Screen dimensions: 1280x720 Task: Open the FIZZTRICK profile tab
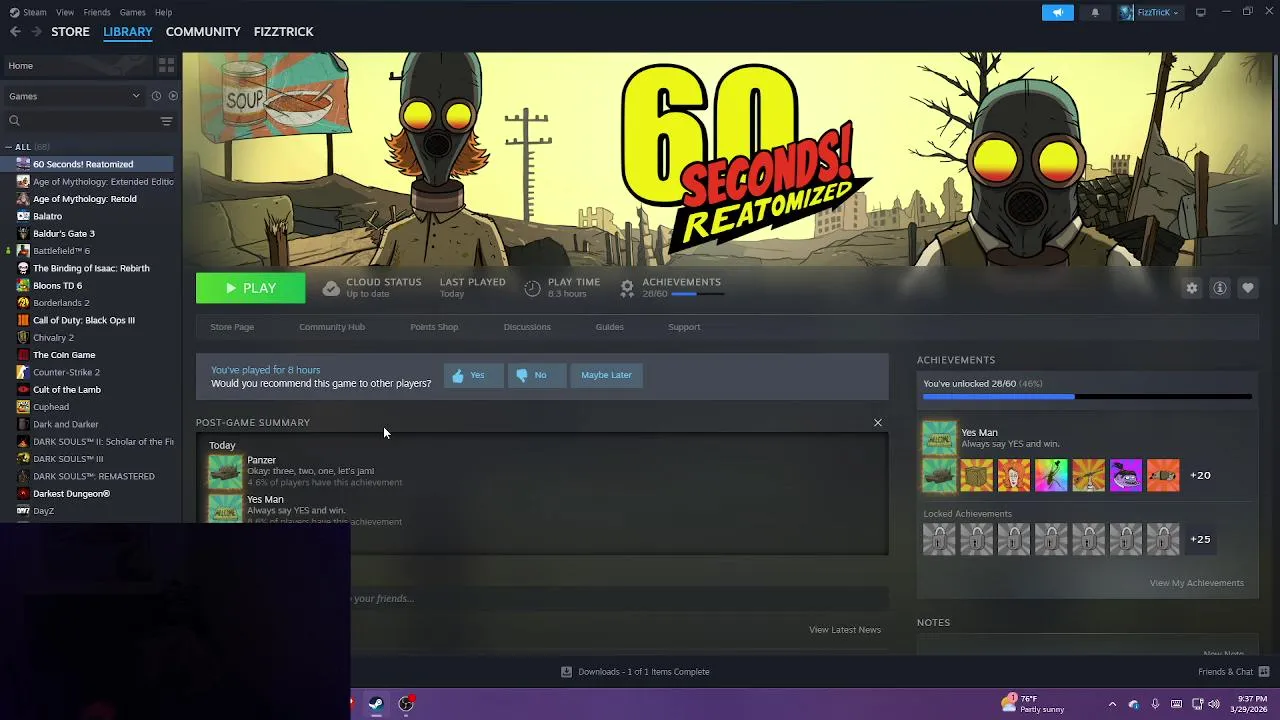pos(283,32)
